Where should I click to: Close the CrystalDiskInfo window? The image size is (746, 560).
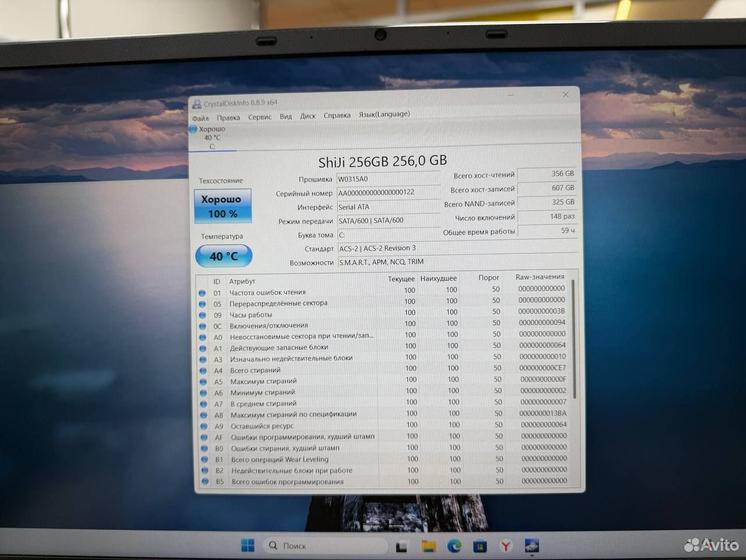565,95
